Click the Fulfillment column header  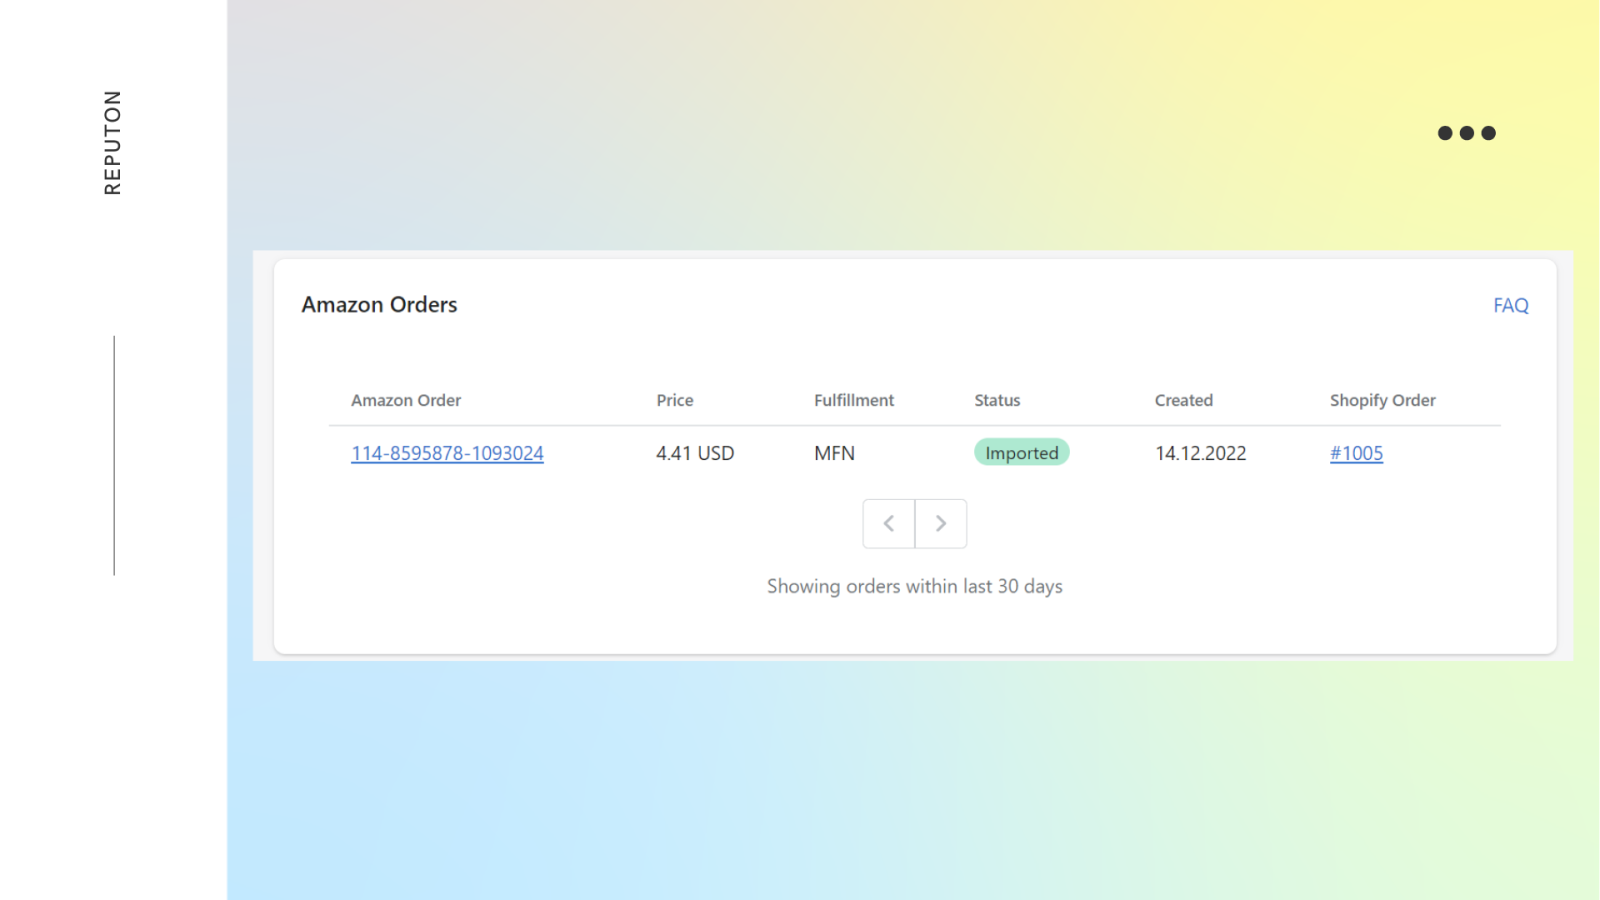point(853,400)
